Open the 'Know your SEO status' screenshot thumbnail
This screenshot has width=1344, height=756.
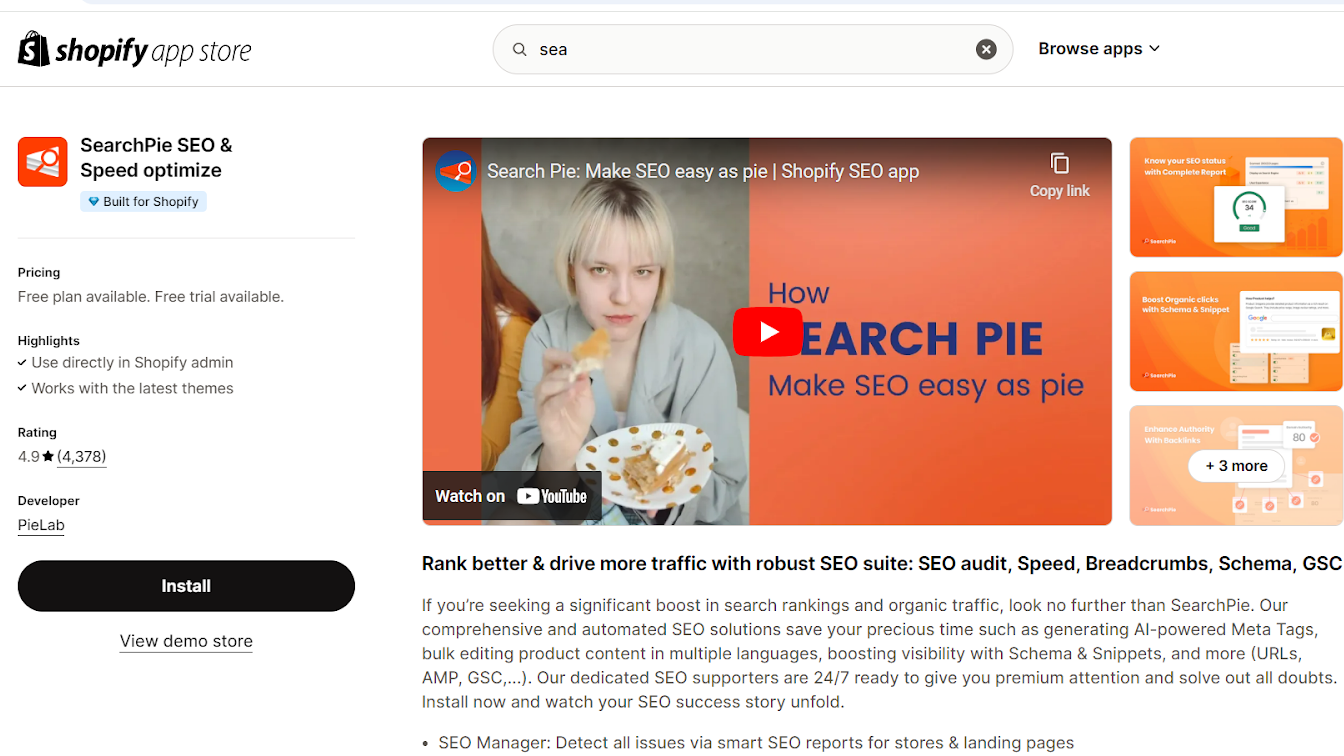[x=1236, y=197]
